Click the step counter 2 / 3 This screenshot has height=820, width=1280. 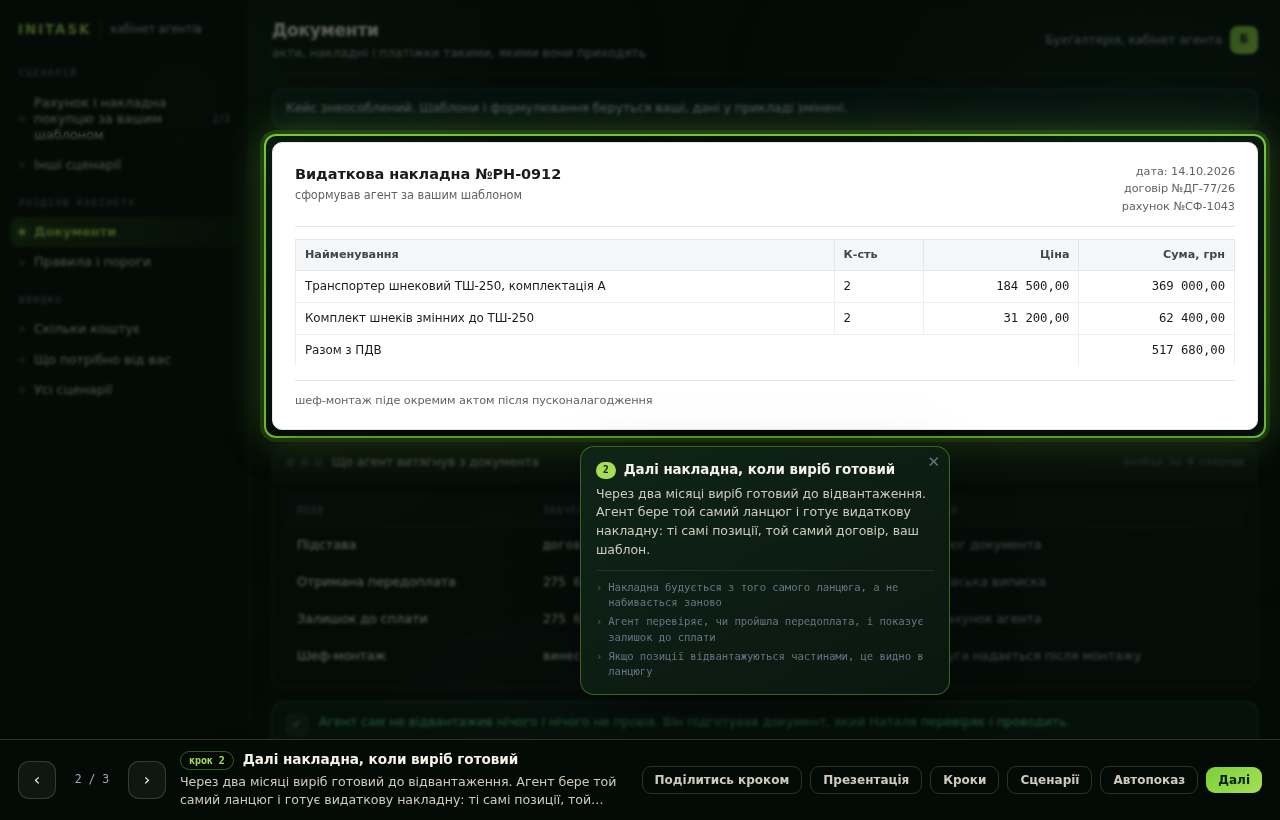92,779
